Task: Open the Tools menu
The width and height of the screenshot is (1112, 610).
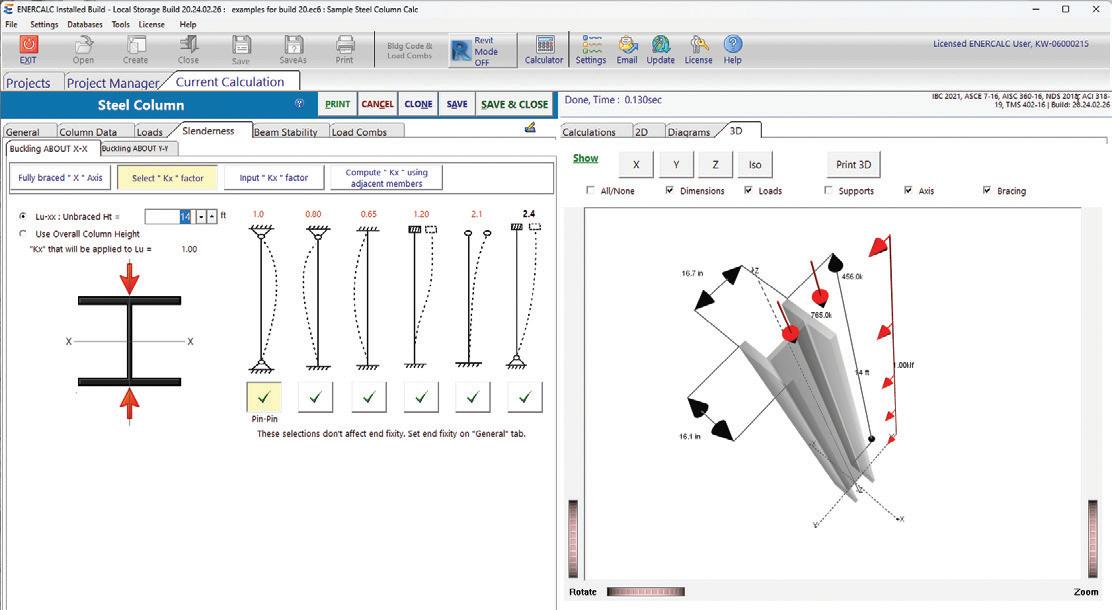Action: coord(121,24)
